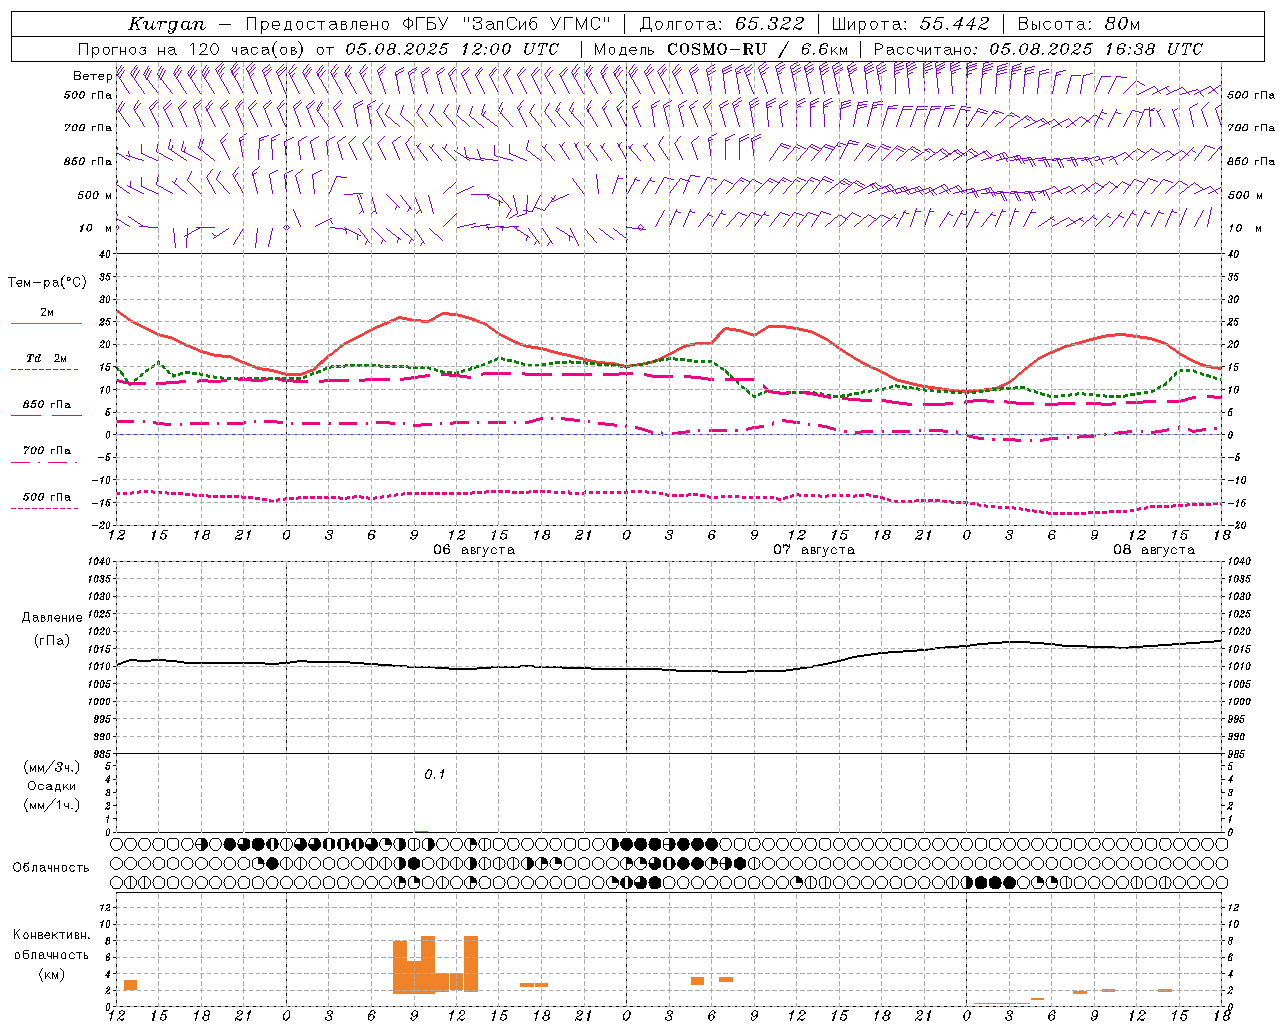Click the '06 августа' date label
Image resolution: width=1280 pixels, height=1024 pixels.
[x=473, y=550]
